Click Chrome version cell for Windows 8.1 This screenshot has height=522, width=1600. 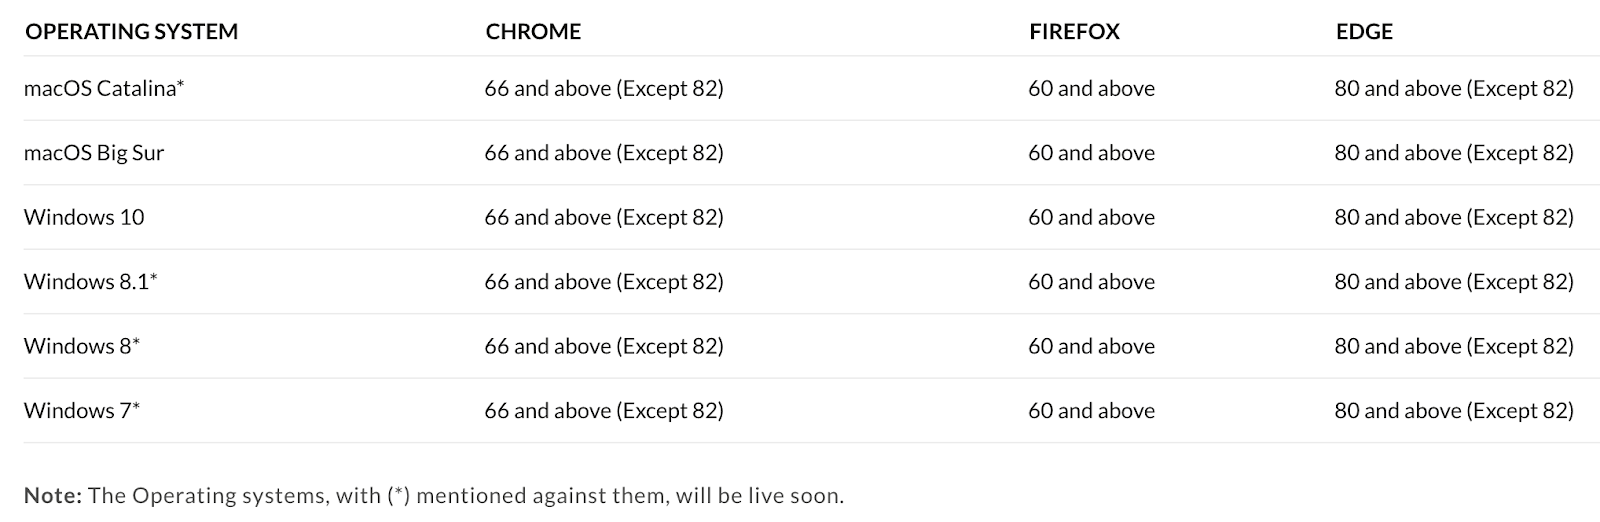pyautogui.click(x=604, y=282)
